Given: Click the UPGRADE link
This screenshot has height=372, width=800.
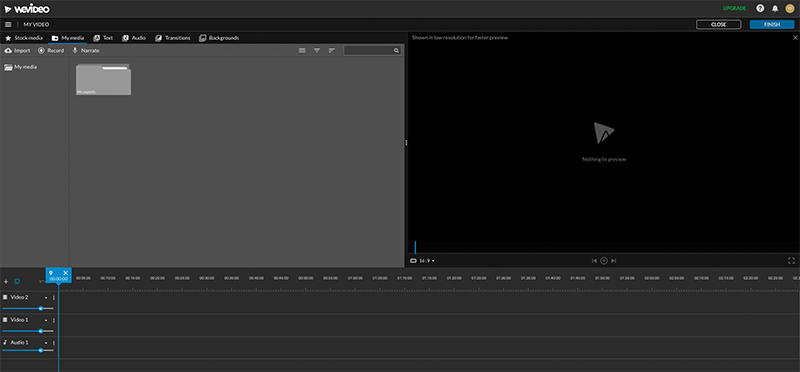Looking at the screenshot, I should pyautogui.click(x=734, y=8).
